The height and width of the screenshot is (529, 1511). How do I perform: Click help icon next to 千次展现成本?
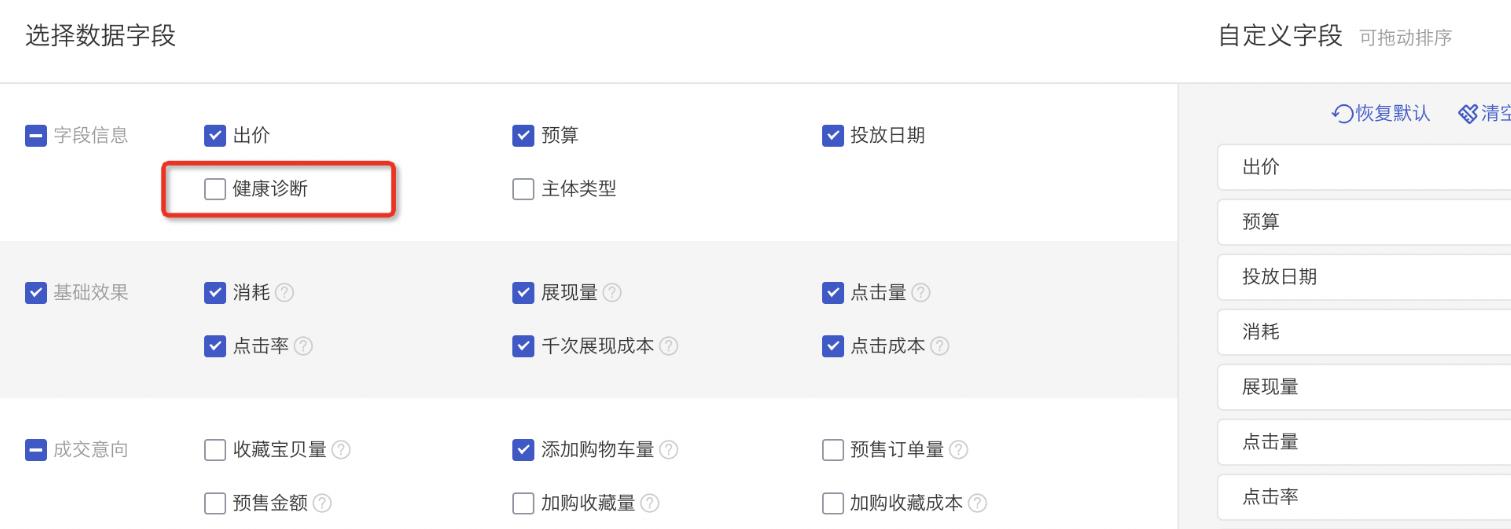pos(670,345)
